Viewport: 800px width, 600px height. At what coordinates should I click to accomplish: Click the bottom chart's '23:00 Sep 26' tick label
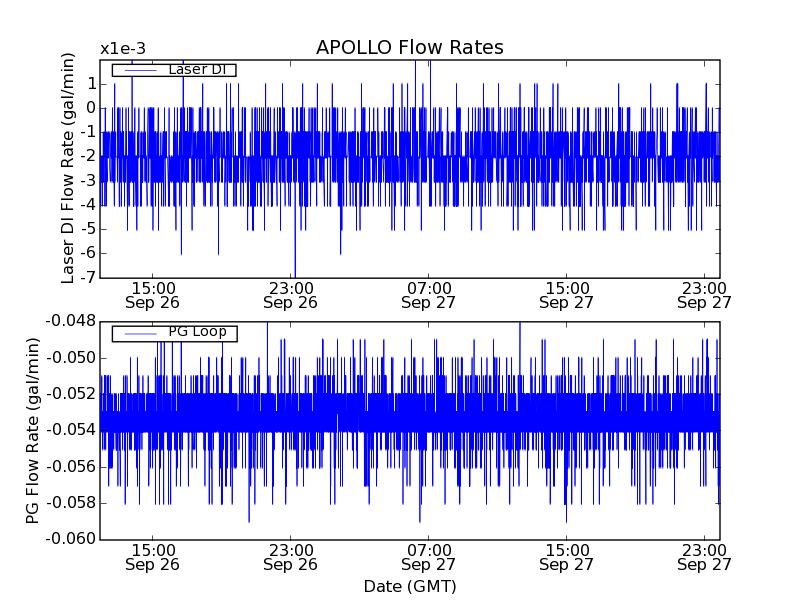[x=290, y=558]
